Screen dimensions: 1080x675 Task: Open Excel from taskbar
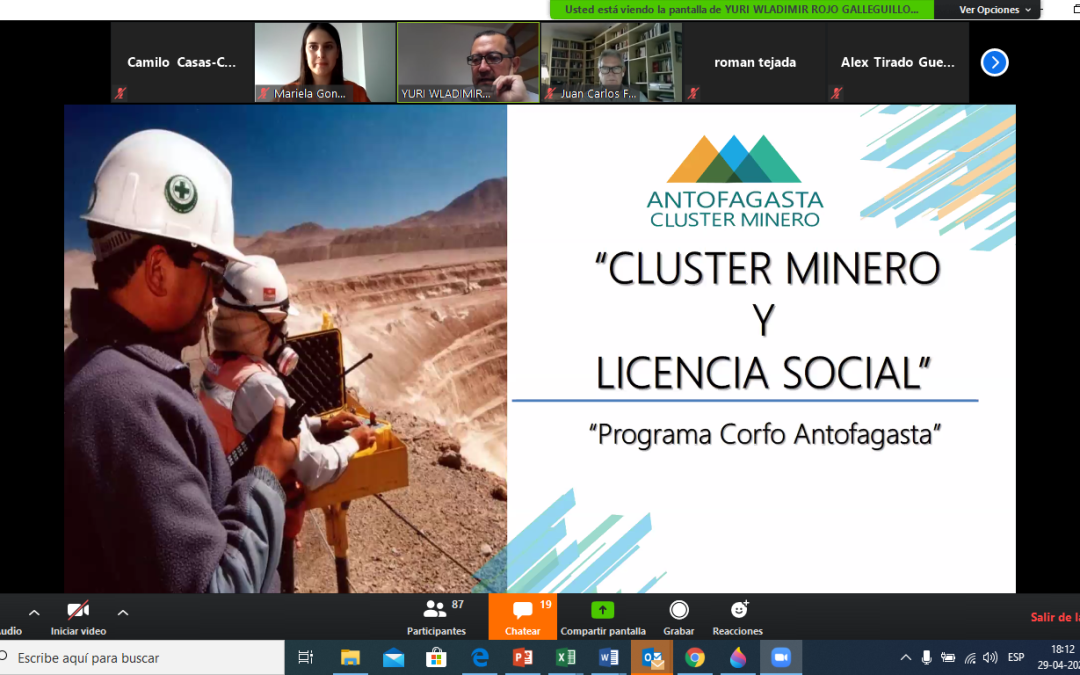(565, 658)
